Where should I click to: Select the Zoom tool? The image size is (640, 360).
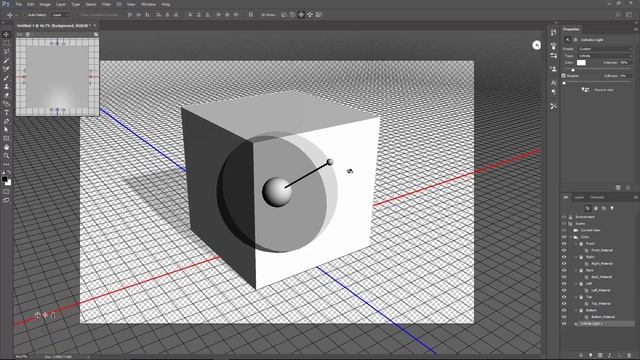tap(6, 156)
